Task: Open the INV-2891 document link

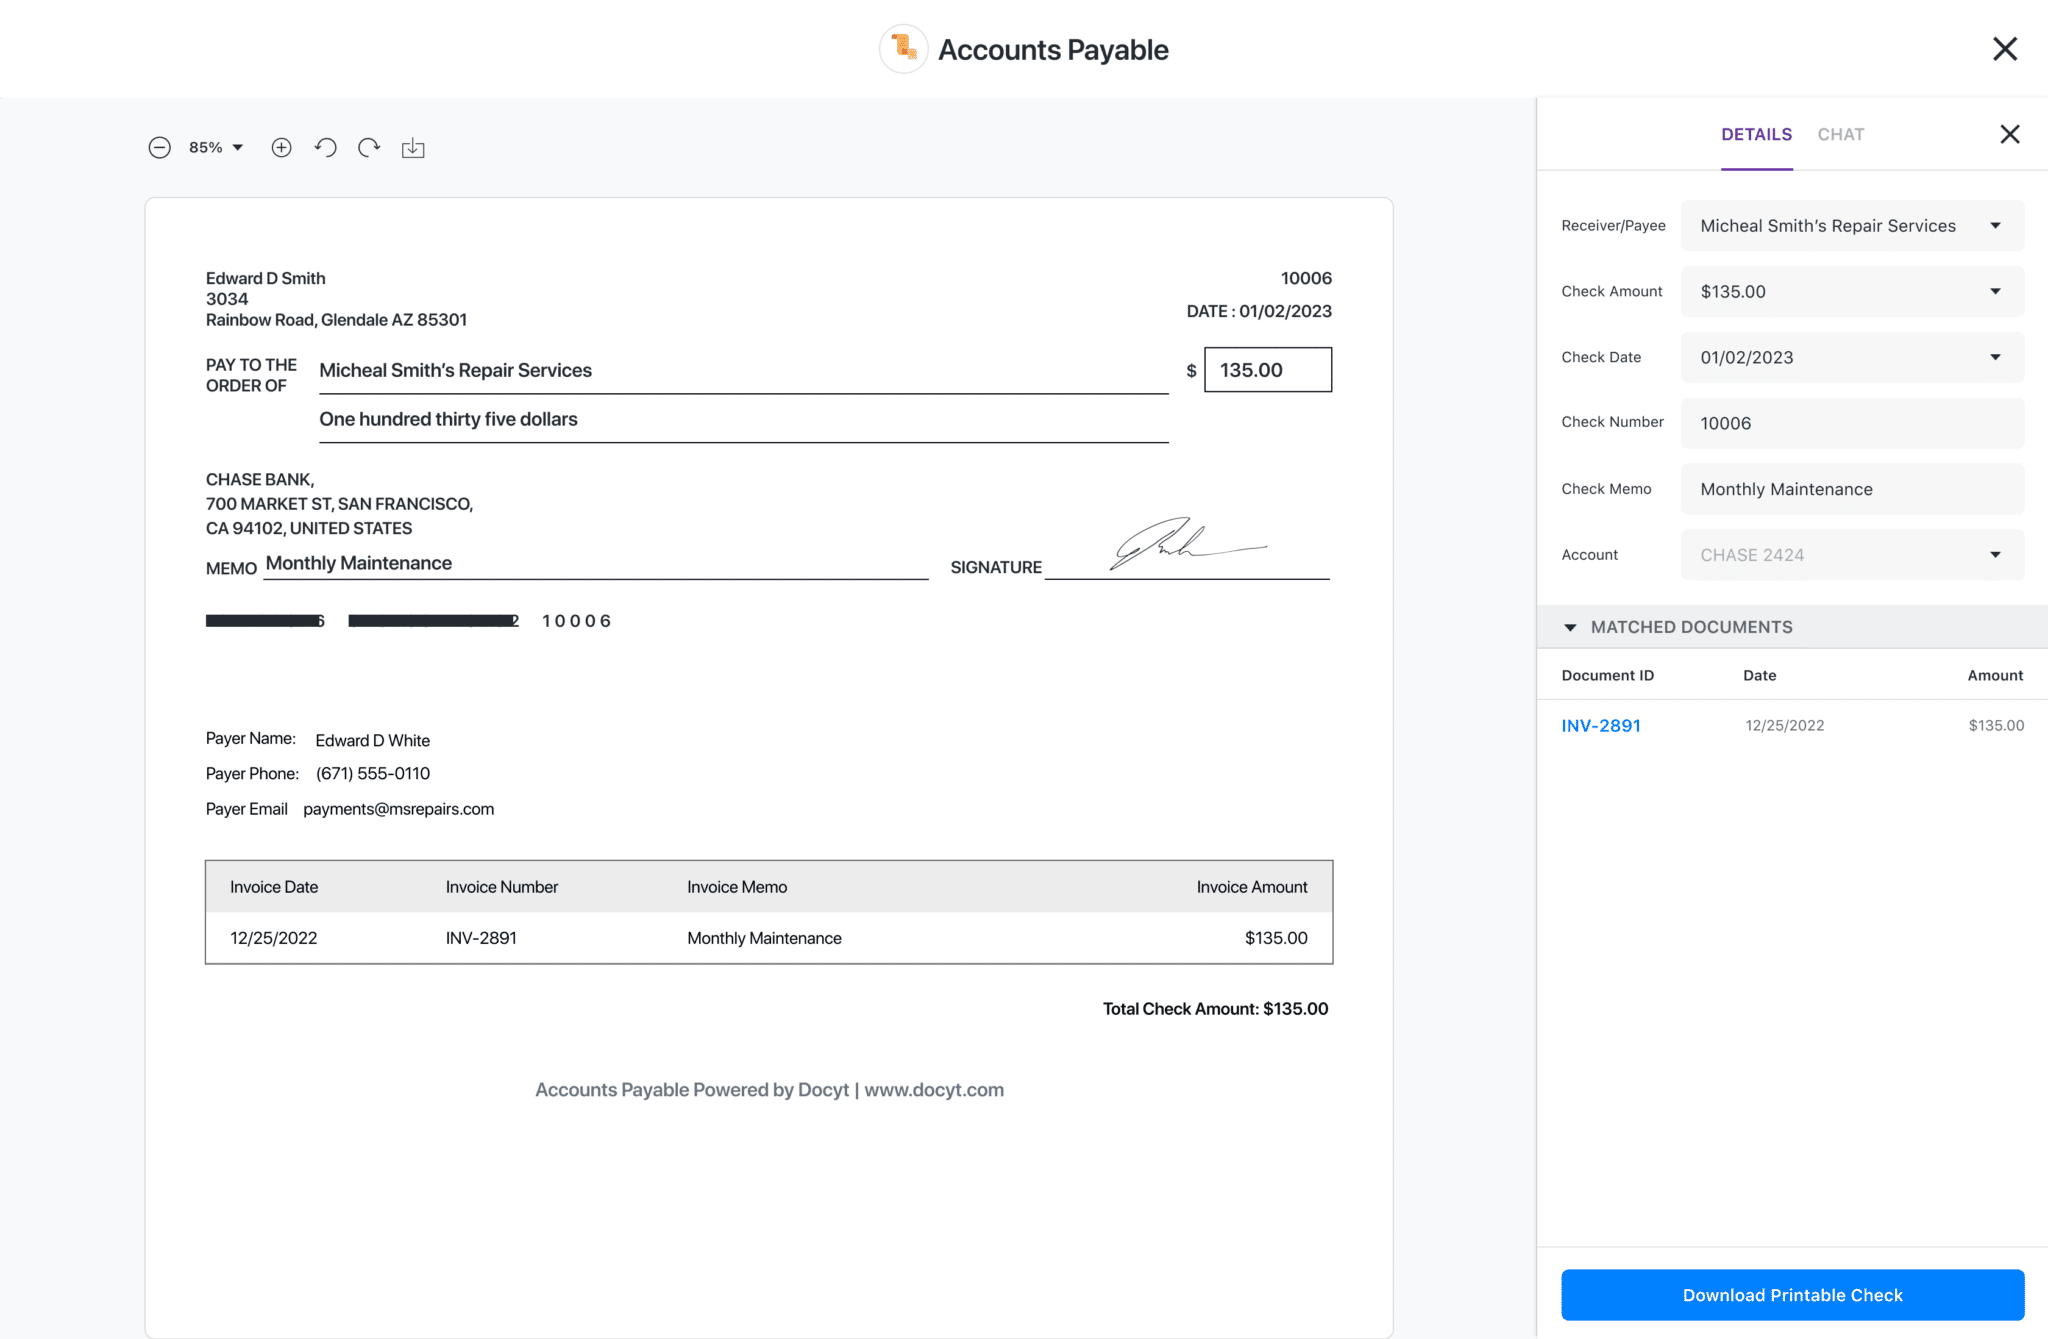Action: (1601, 726)
